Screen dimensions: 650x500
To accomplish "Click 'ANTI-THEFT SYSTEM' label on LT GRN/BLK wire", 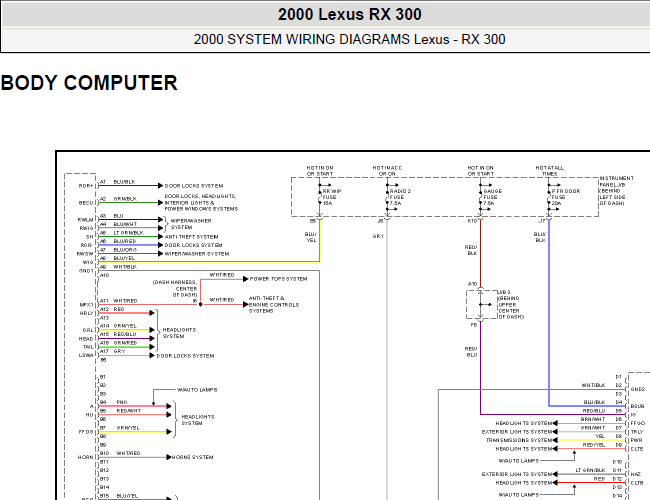I will (191, 237).
